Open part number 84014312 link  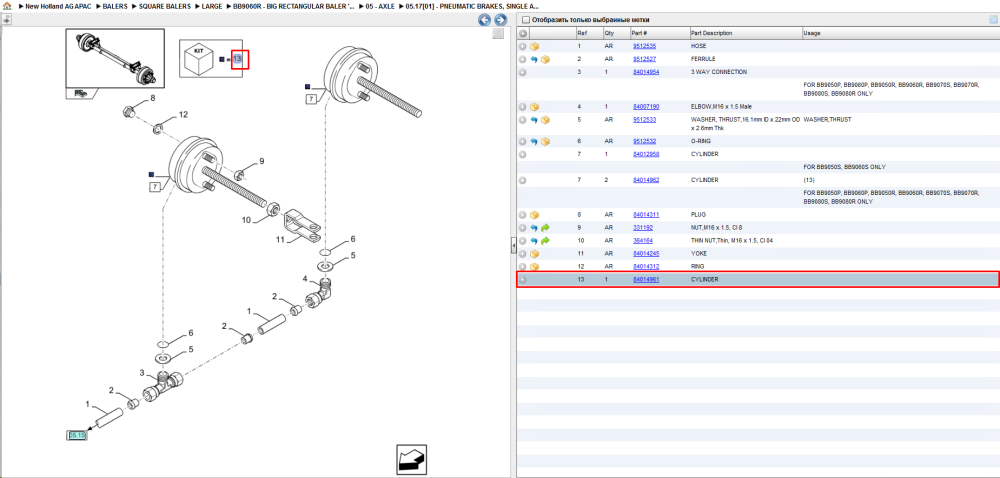pyautogui.click(x=646, y=266)
